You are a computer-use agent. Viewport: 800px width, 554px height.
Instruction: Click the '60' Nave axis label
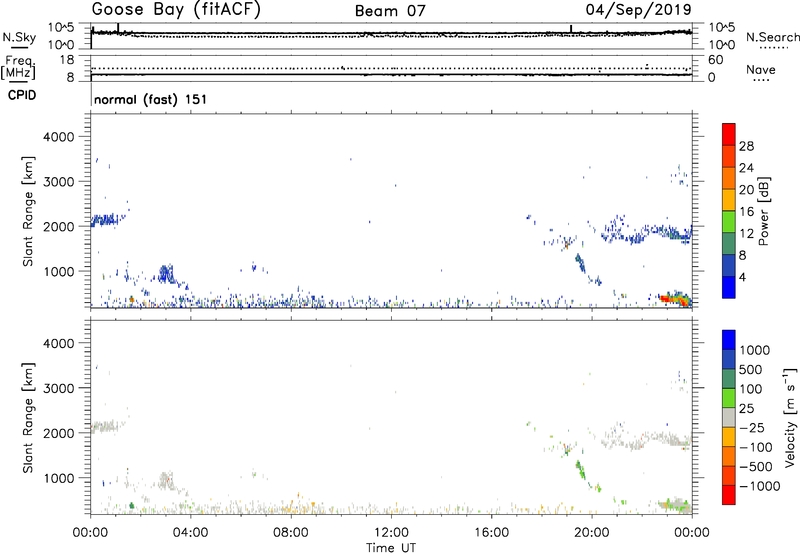click(x=715, y=60)
